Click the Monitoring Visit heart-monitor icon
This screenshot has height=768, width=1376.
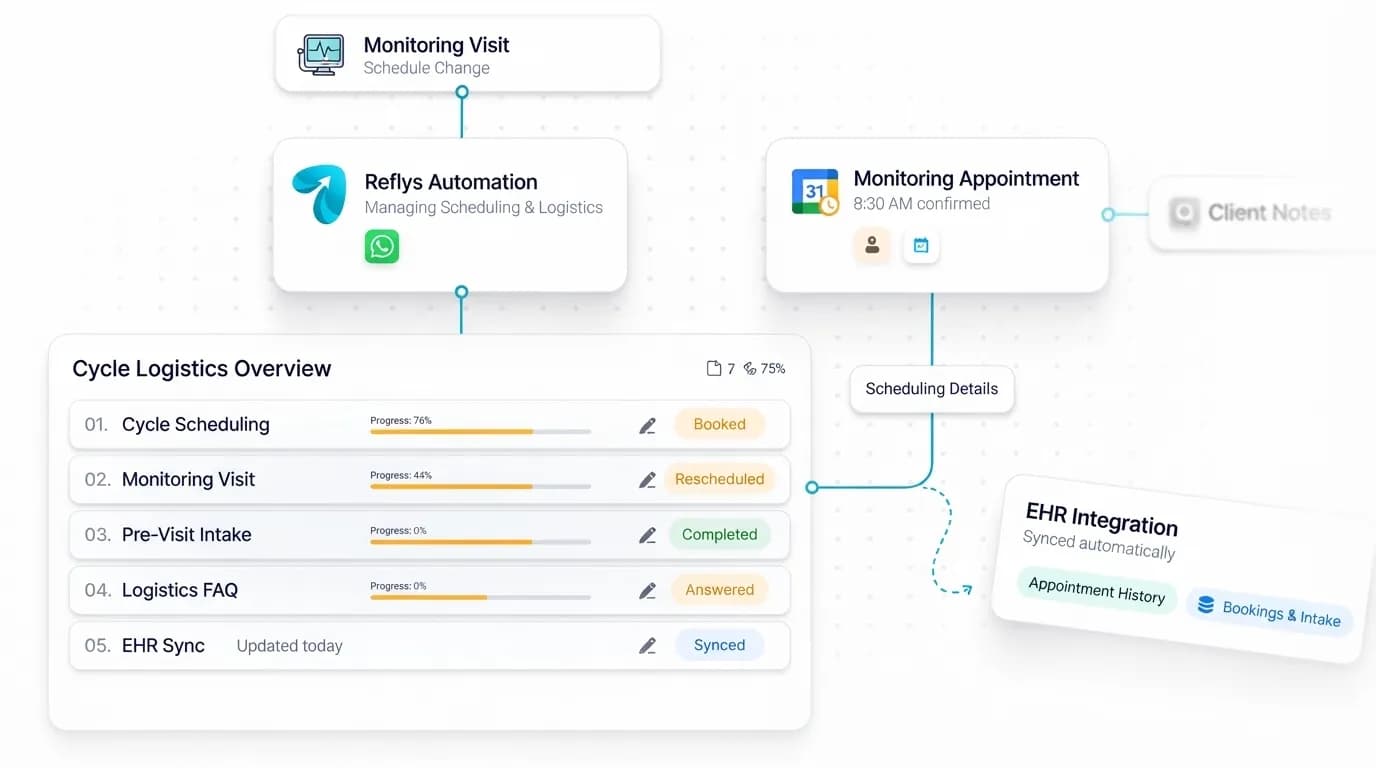pyautogui.click(x=321, y=55)
